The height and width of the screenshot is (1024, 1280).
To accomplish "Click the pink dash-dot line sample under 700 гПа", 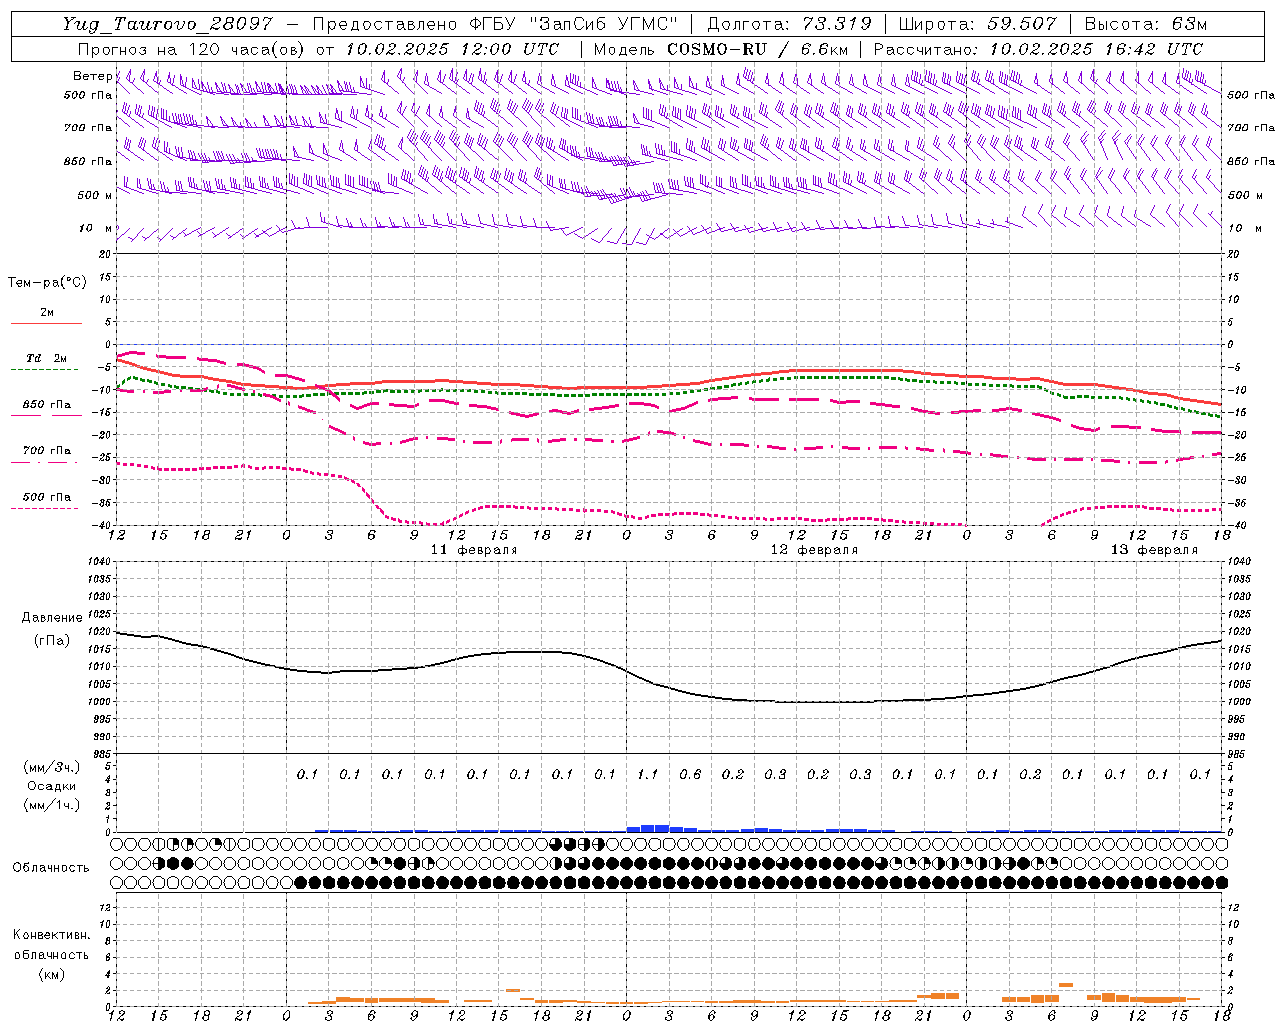I will tap(44, 463).
